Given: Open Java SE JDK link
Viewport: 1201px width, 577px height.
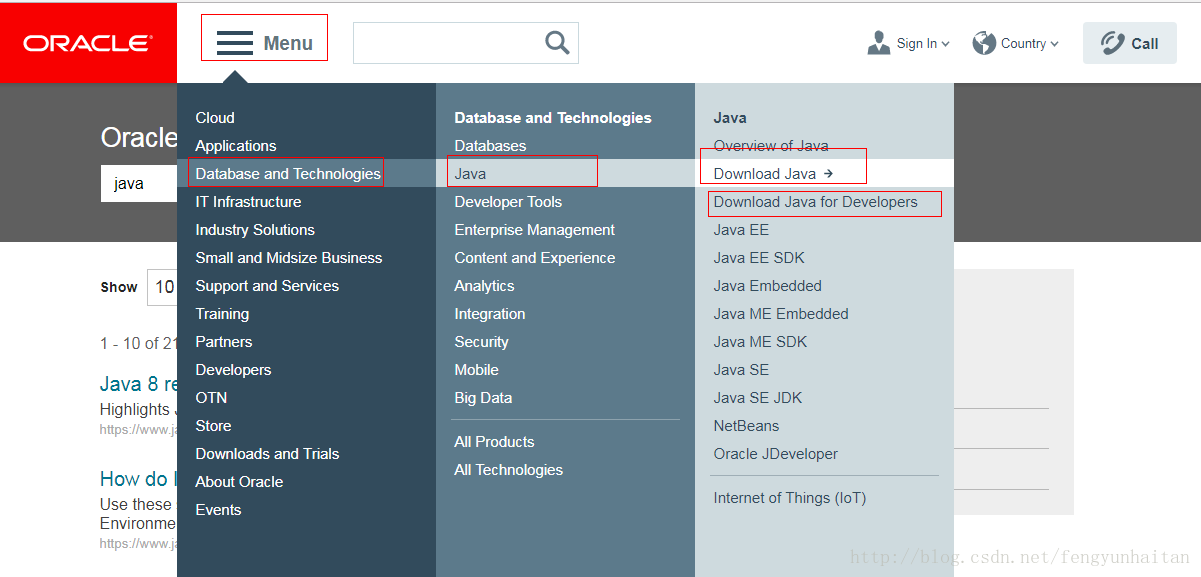Looking at the screenshot, I should 758,398.
